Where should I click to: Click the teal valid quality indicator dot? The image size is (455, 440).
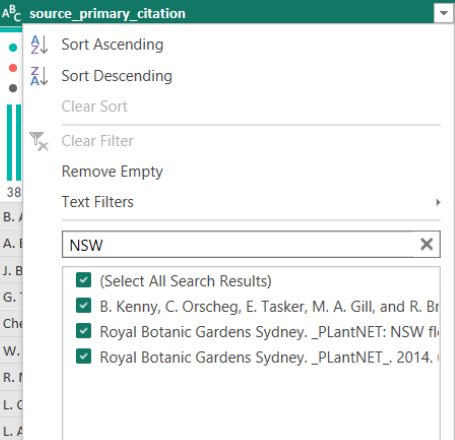13,48
